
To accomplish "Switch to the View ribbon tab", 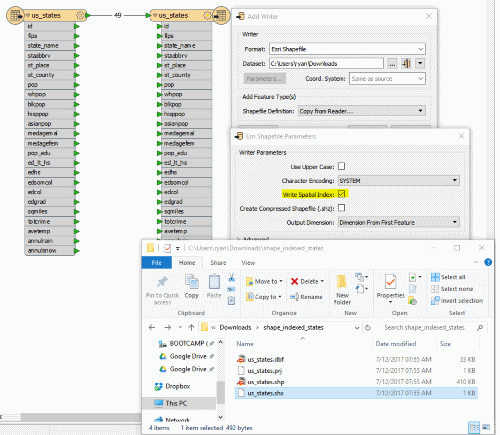I will point(248,263).
